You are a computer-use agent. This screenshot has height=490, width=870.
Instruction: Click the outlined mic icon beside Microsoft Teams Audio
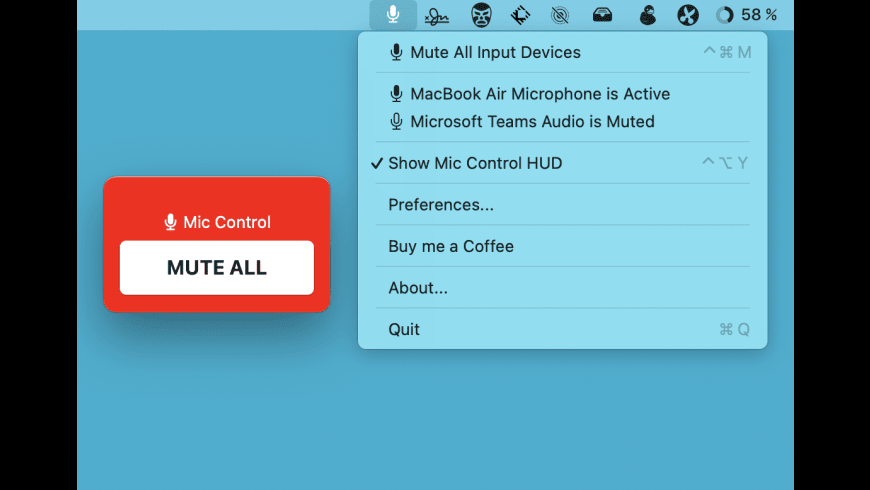[x=396, y=121]
